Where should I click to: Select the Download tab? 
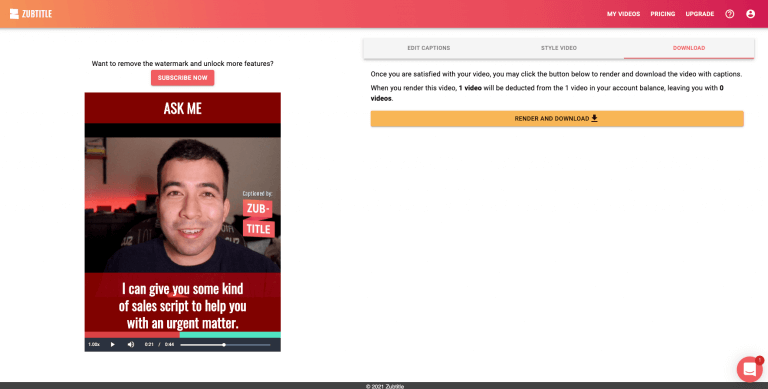click(689, 48)
